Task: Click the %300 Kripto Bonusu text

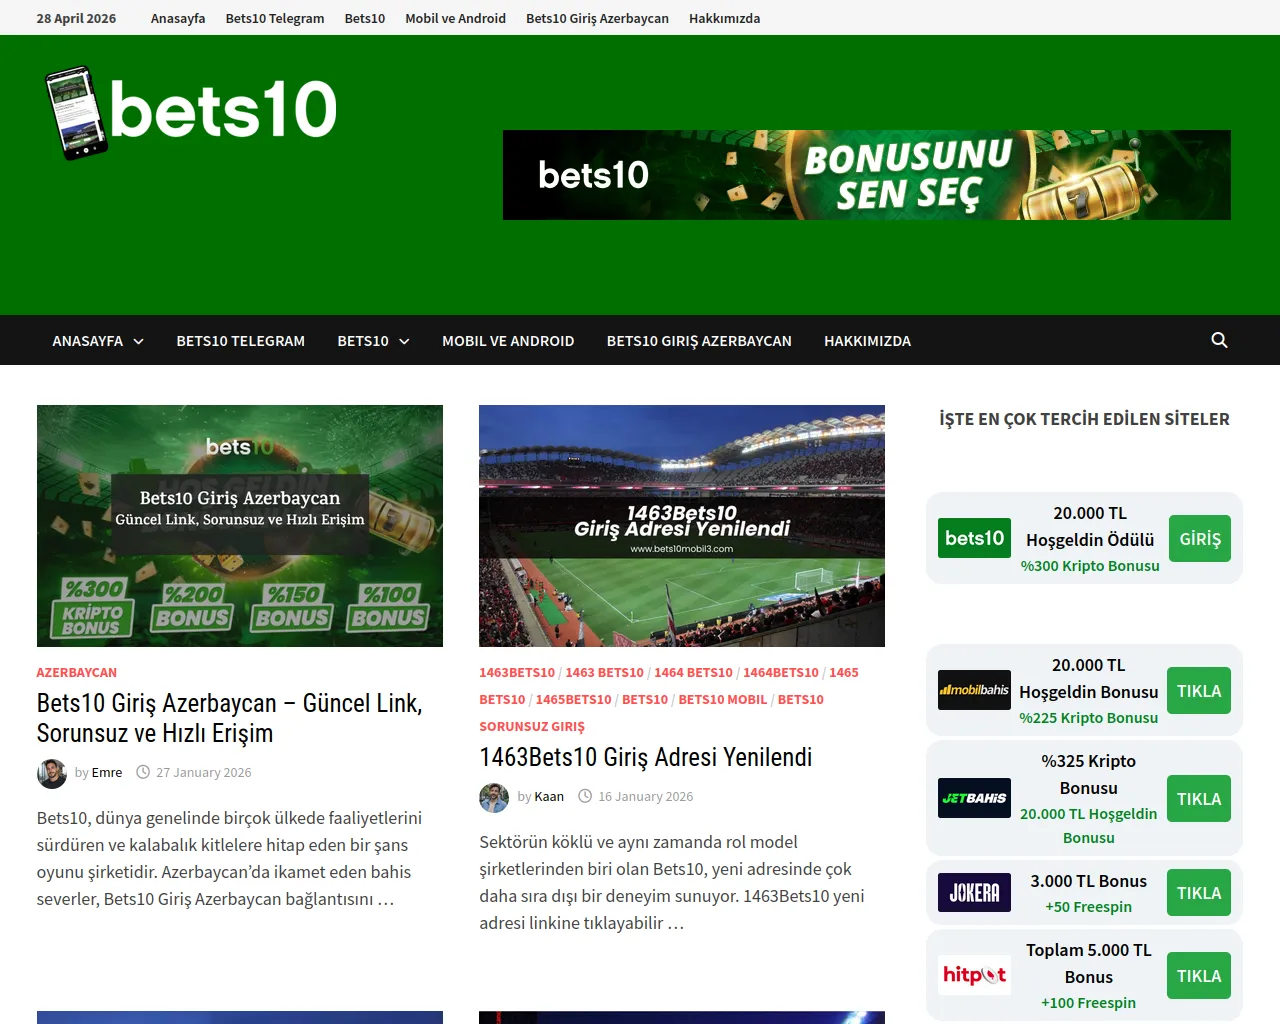Action: [1090, 566]
